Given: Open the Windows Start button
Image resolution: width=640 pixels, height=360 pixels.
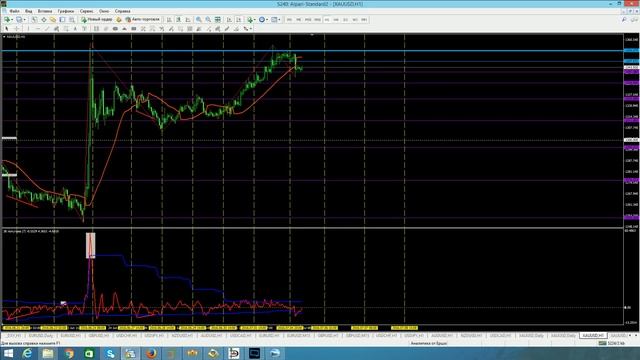Looking at the screenshot, I should (8, 353).
